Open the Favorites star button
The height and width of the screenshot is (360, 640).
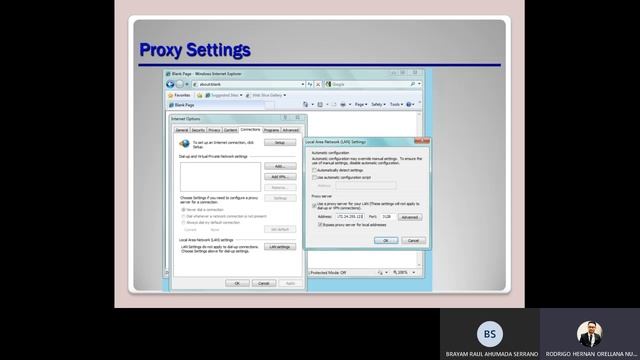[179, 95]
